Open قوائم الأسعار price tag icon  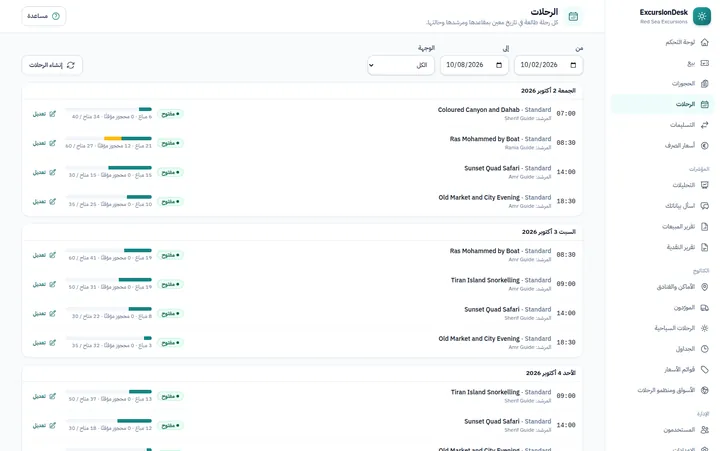pyautogui.click(x=704, y=370)
